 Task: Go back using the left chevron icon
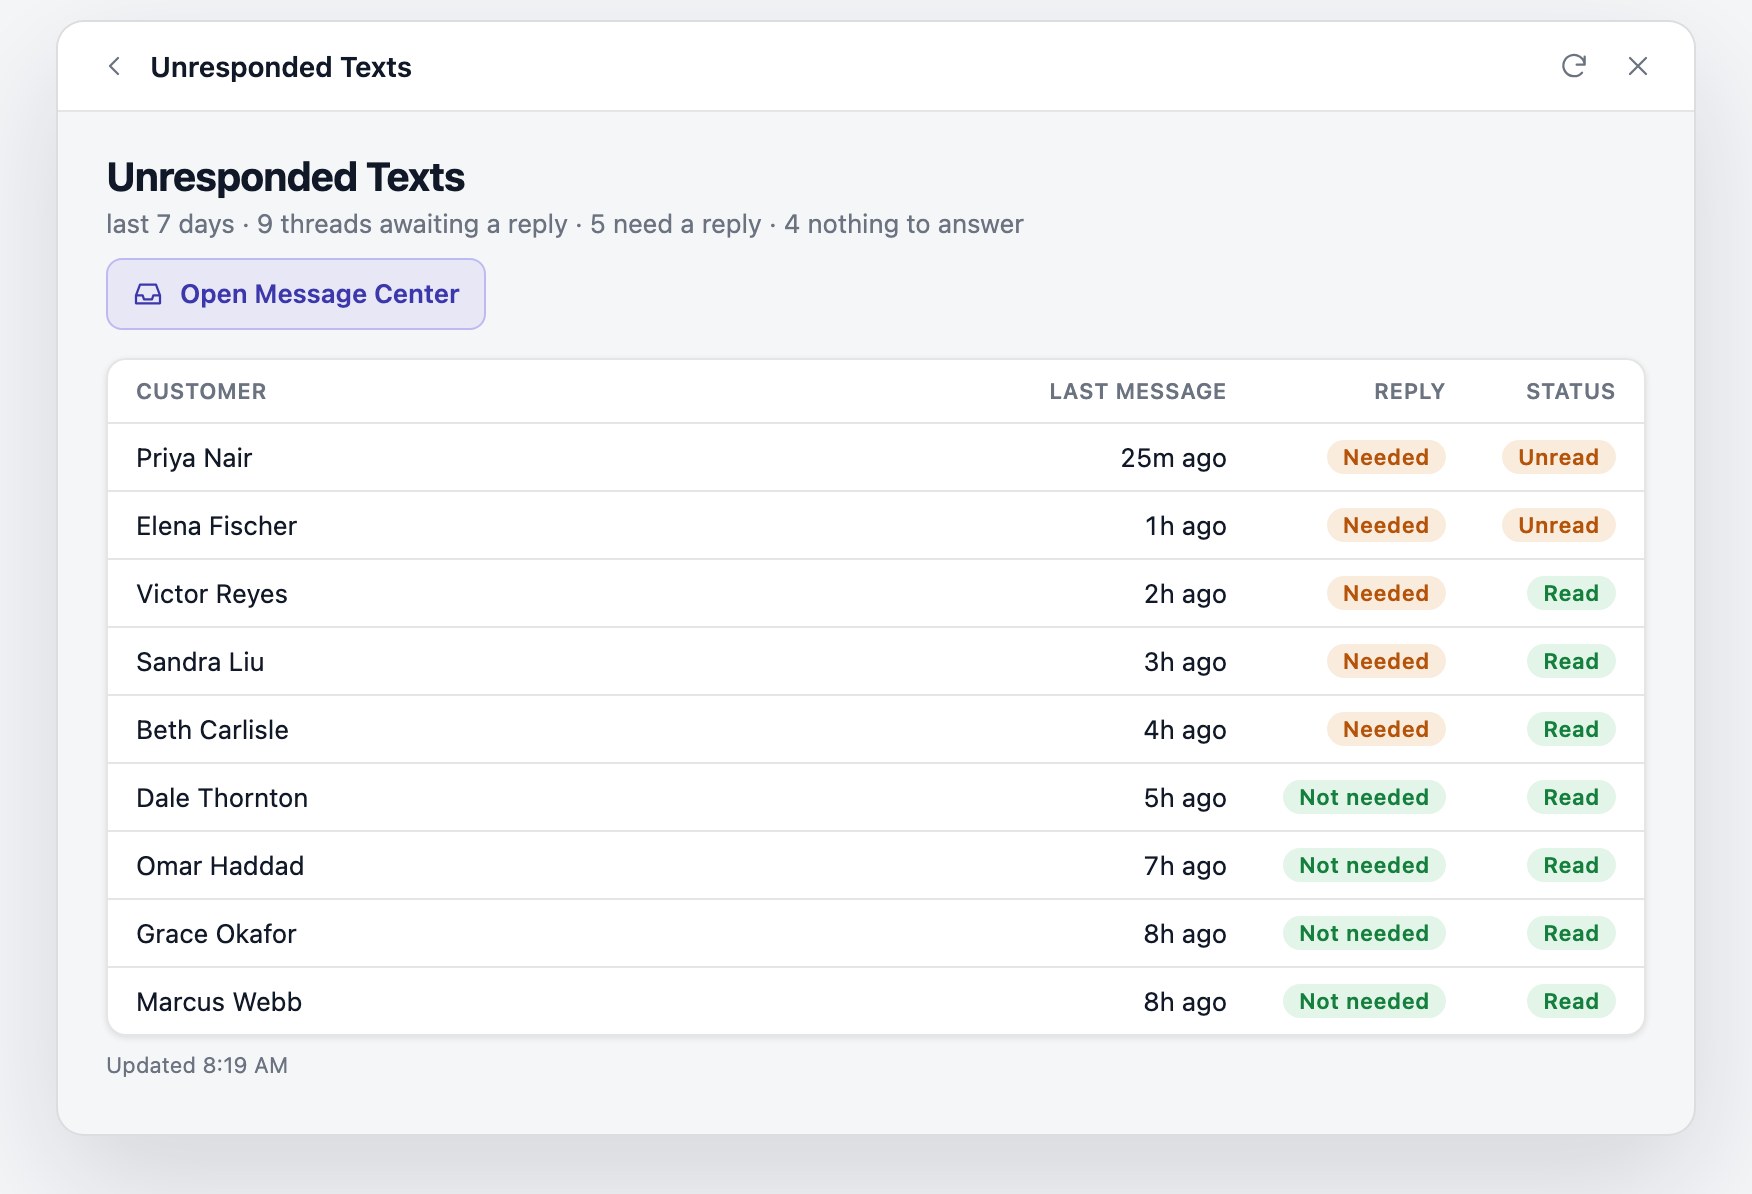(x=114, y=66)
